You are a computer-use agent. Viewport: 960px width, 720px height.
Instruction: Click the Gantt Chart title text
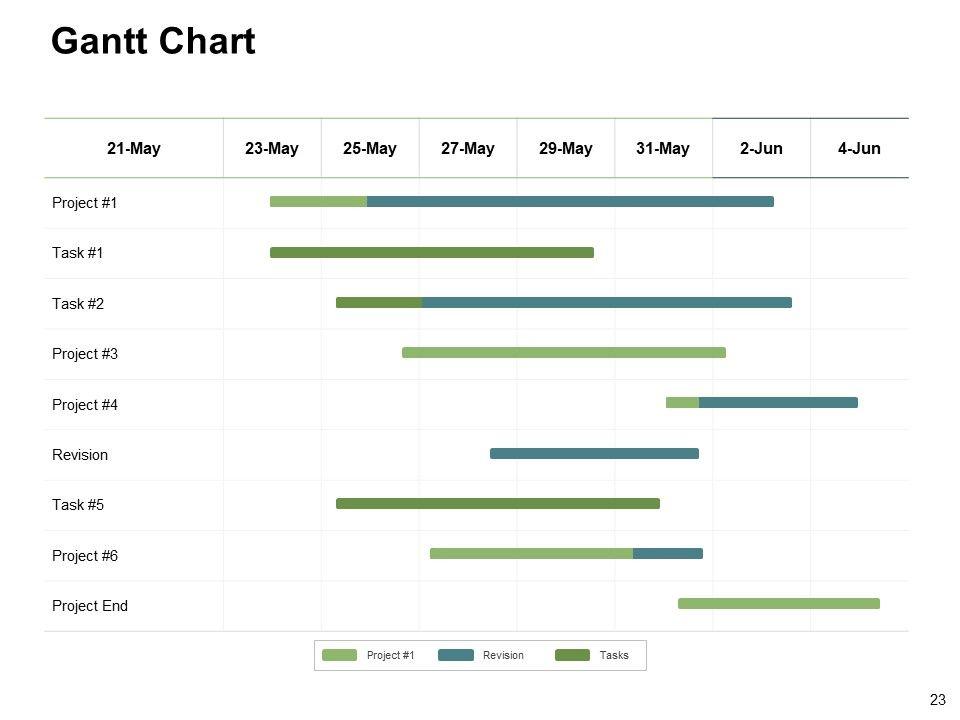coord(153,42)
